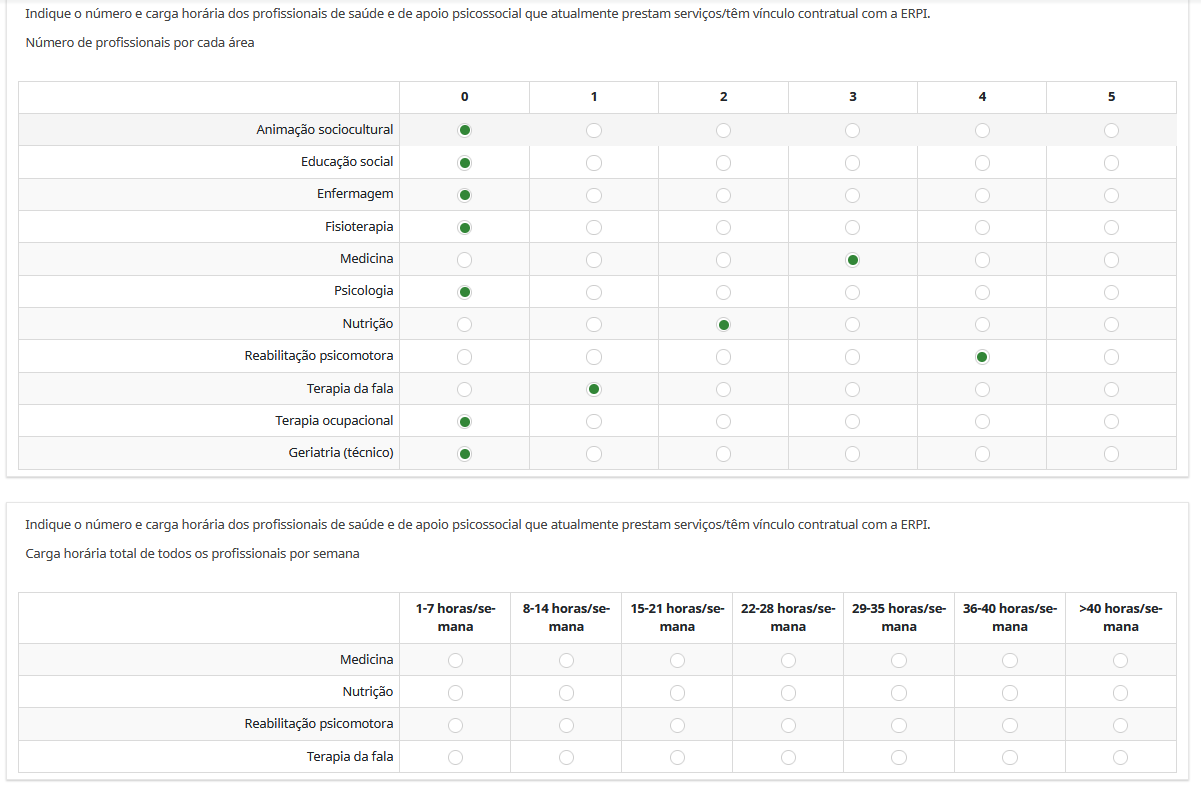Set Medicina count to 0
Image resolution: width=1201 pixels, height=807 pixels.
464,260
